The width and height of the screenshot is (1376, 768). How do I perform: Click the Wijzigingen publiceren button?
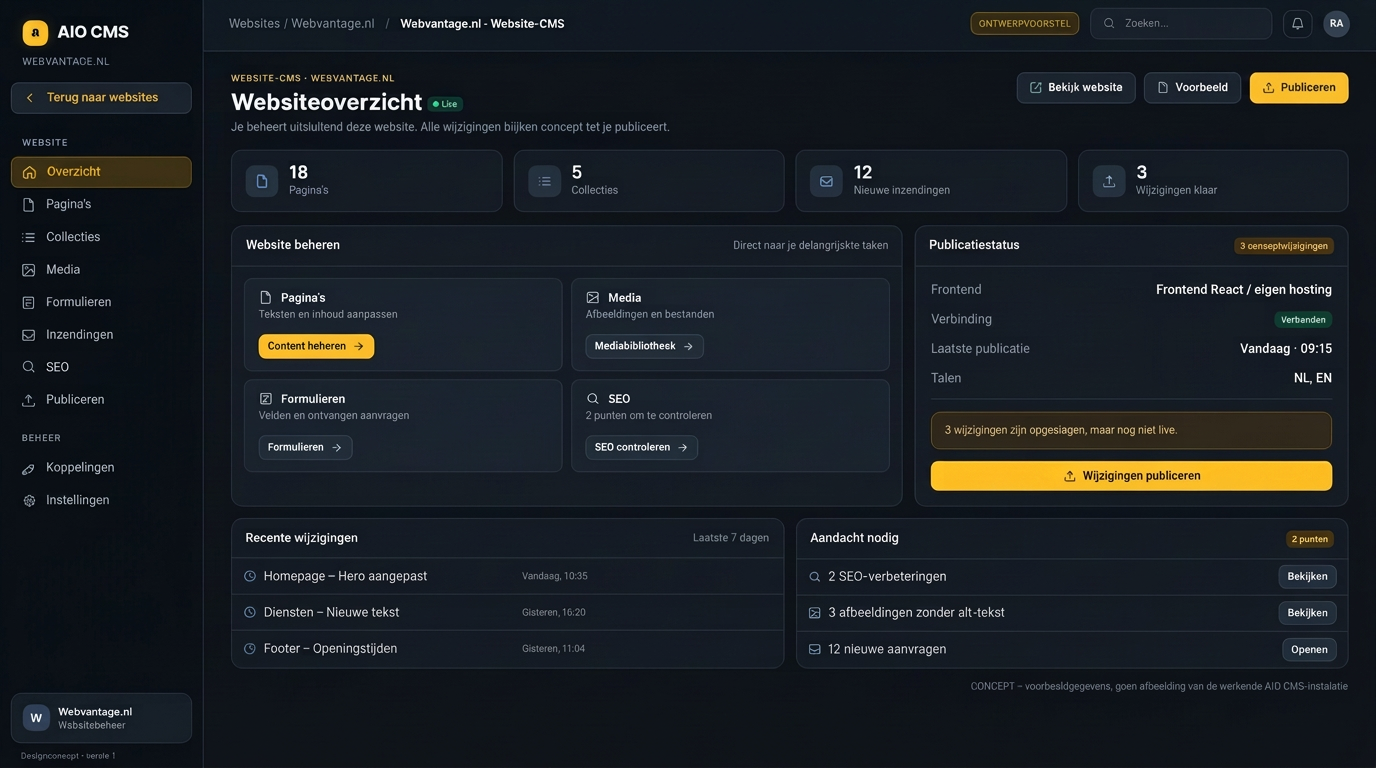click(x=1131, y=476)
